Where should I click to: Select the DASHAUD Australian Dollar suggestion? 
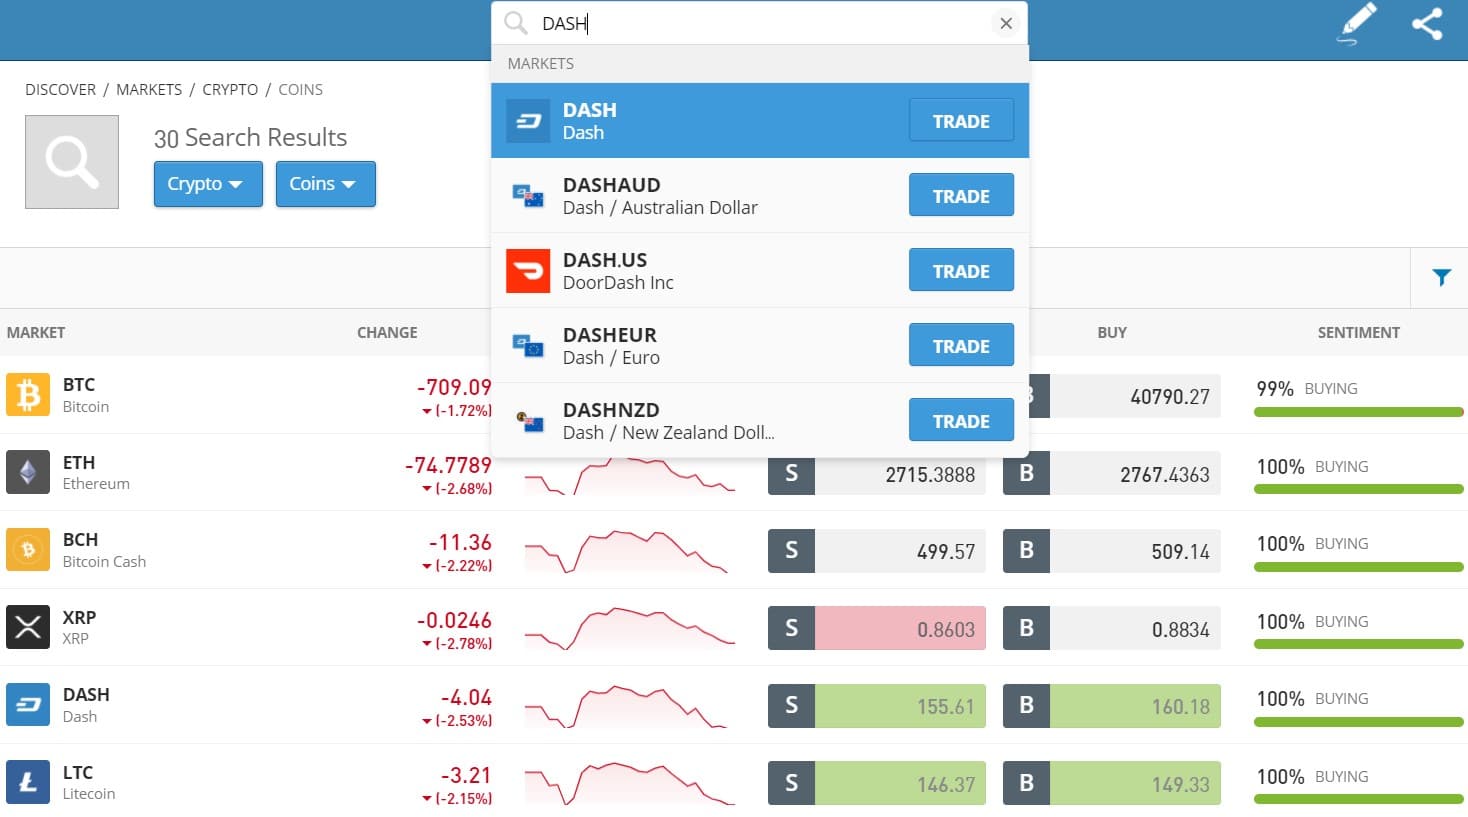click(x=760, y=196)
